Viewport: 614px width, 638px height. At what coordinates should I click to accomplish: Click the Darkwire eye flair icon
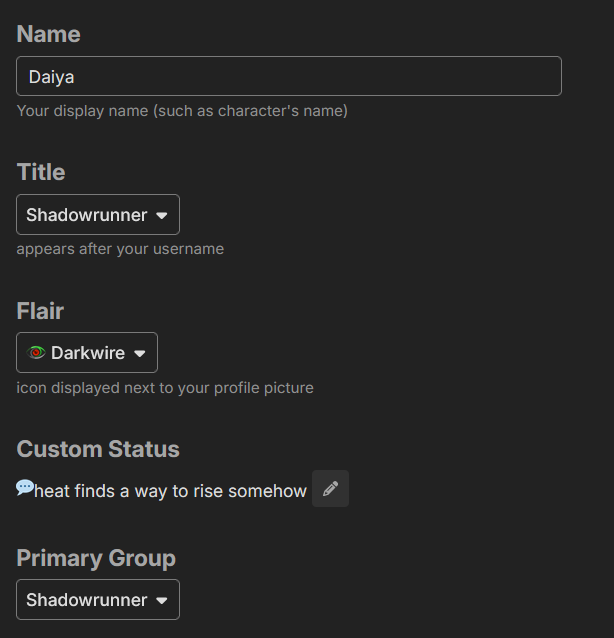[37, 353]
